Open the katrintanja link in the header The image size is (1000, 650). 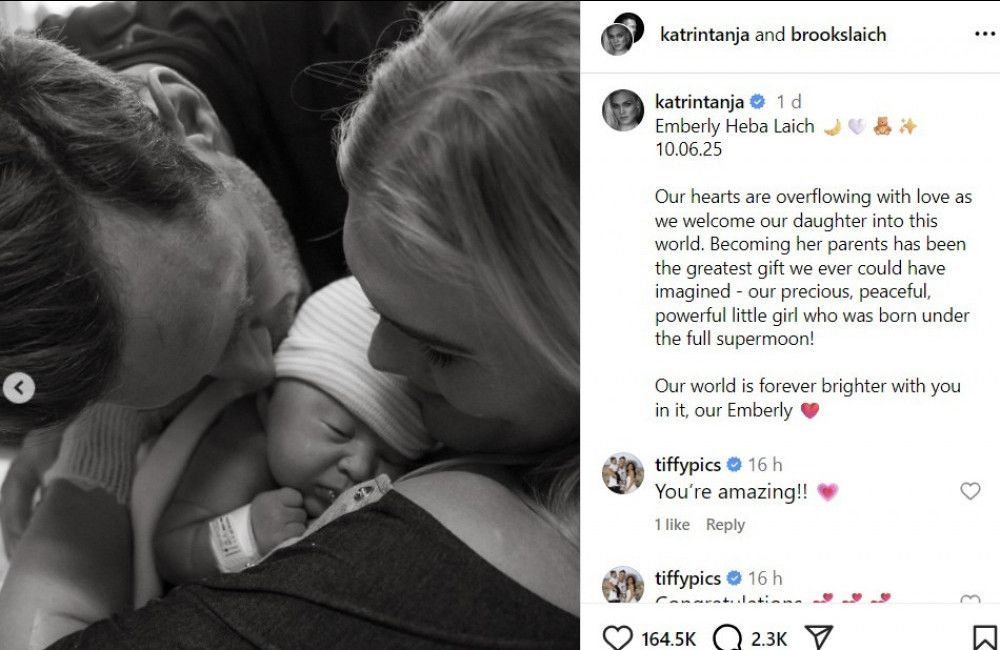[704, 34]
